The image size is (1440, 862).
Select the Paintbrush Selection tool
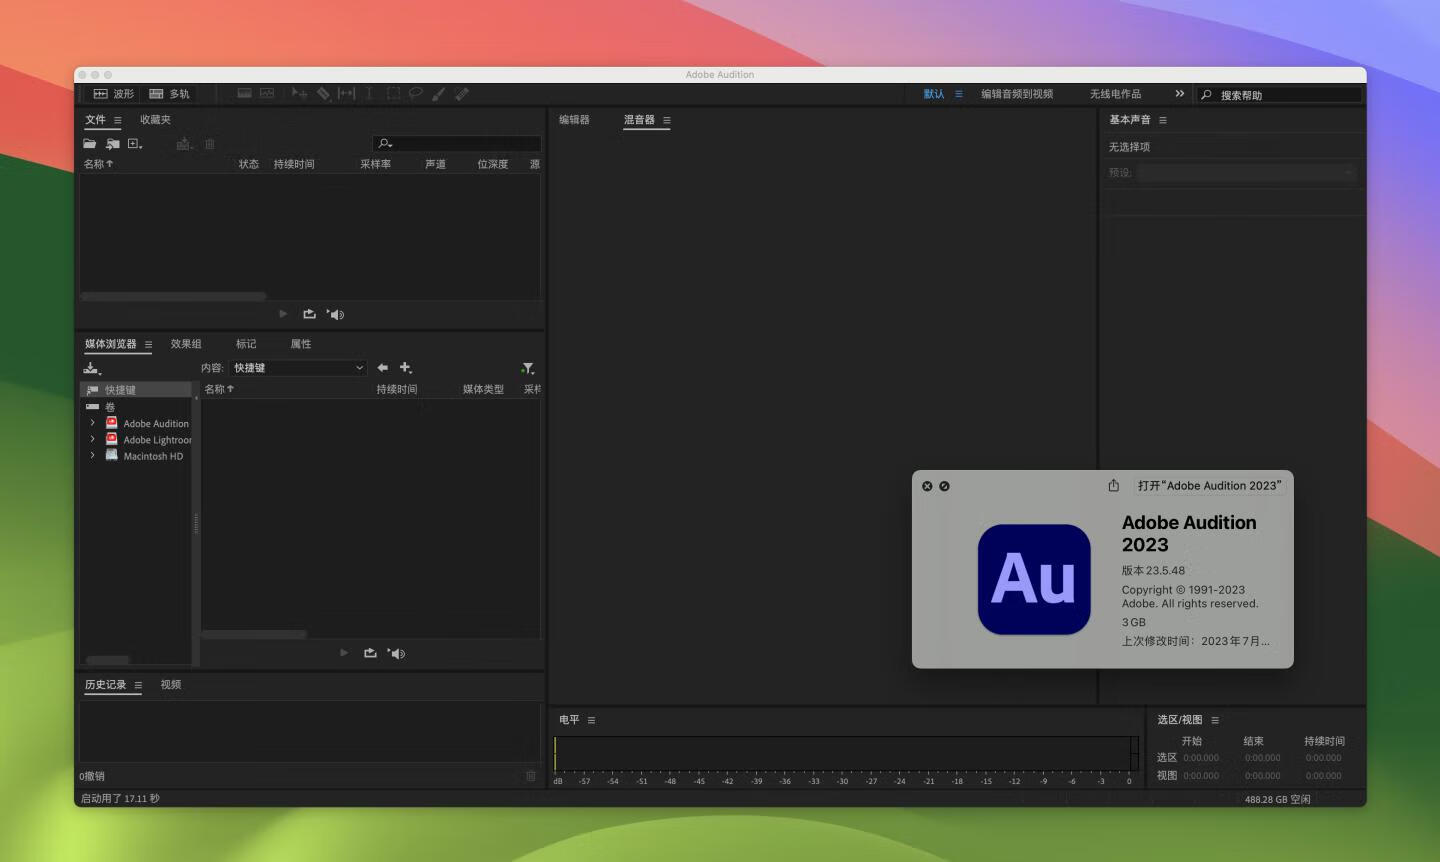[x=439, y=93]
